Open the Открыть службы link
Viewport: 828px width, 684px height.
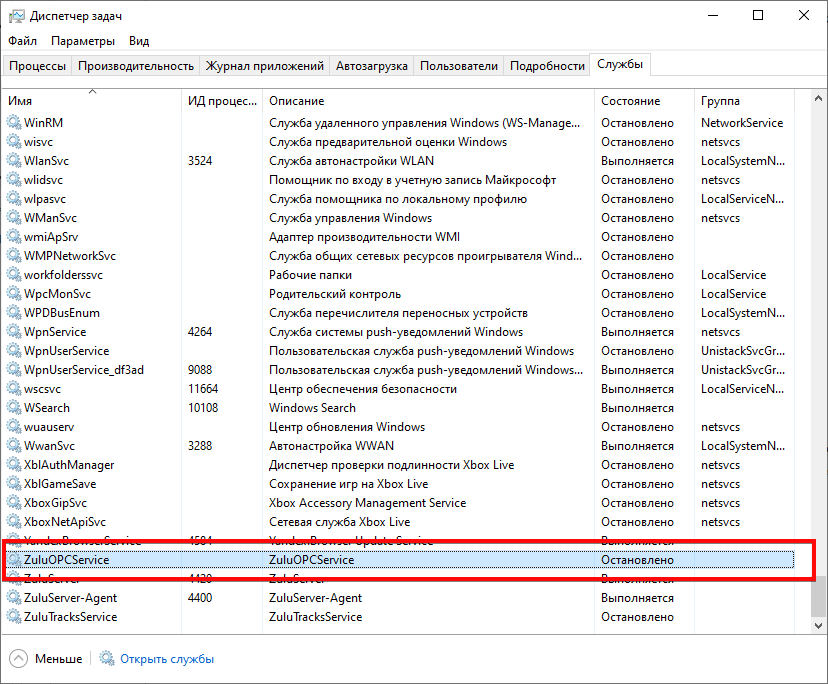click(x=167, y=659)
